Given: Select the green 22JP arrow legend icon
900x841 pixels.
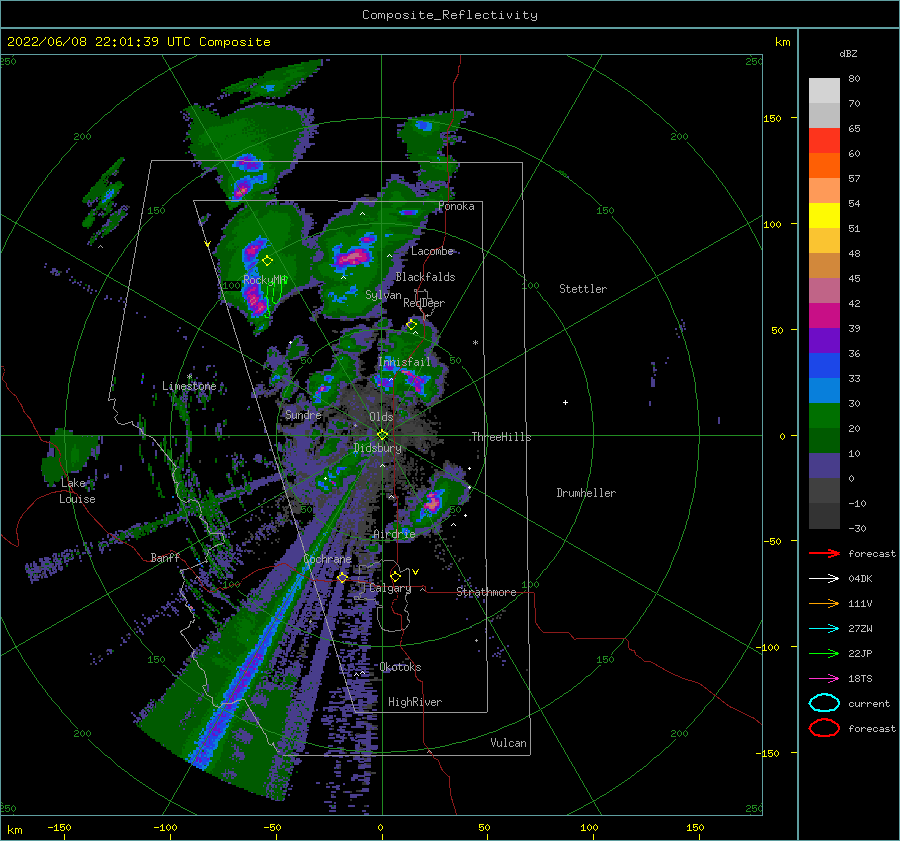Looking at the screenshot, I should (x=824, y=653).
